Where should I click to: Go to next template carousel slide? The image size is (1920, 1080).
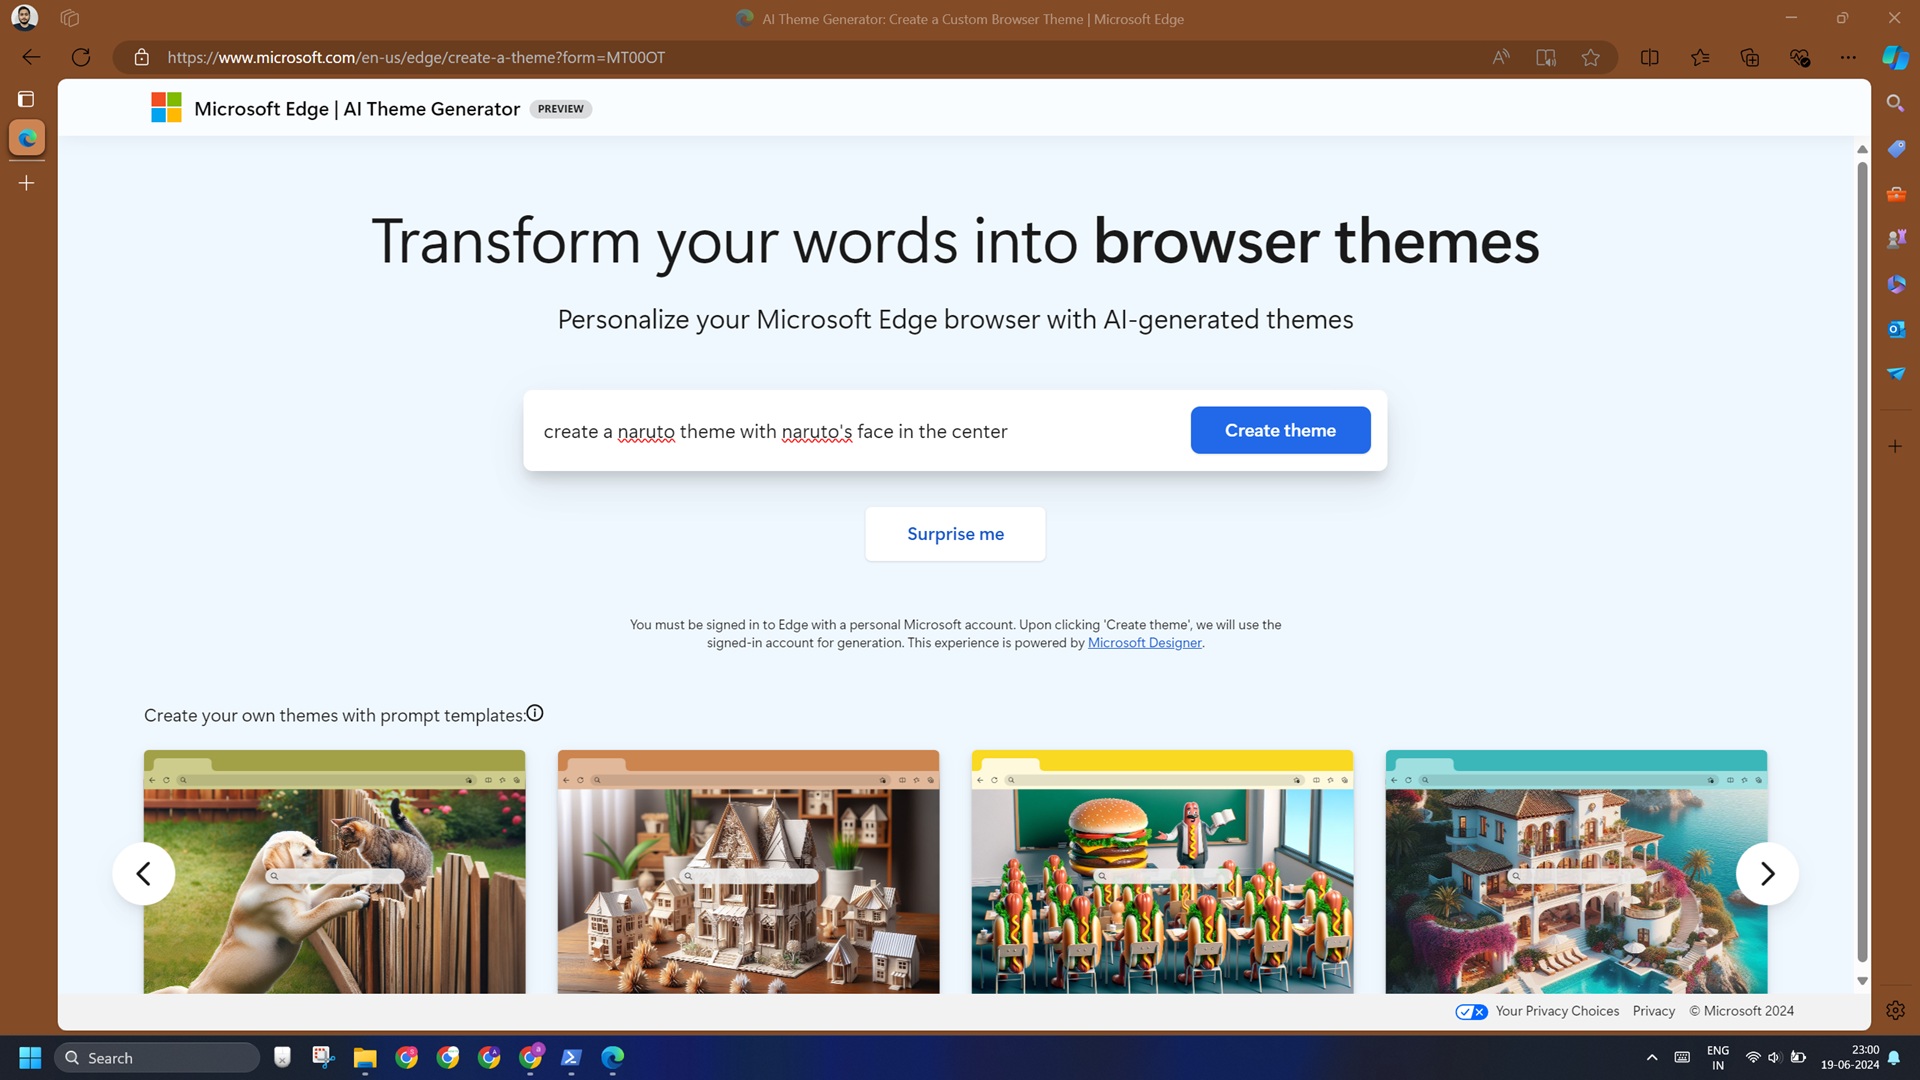click(x=1767, y=874)
